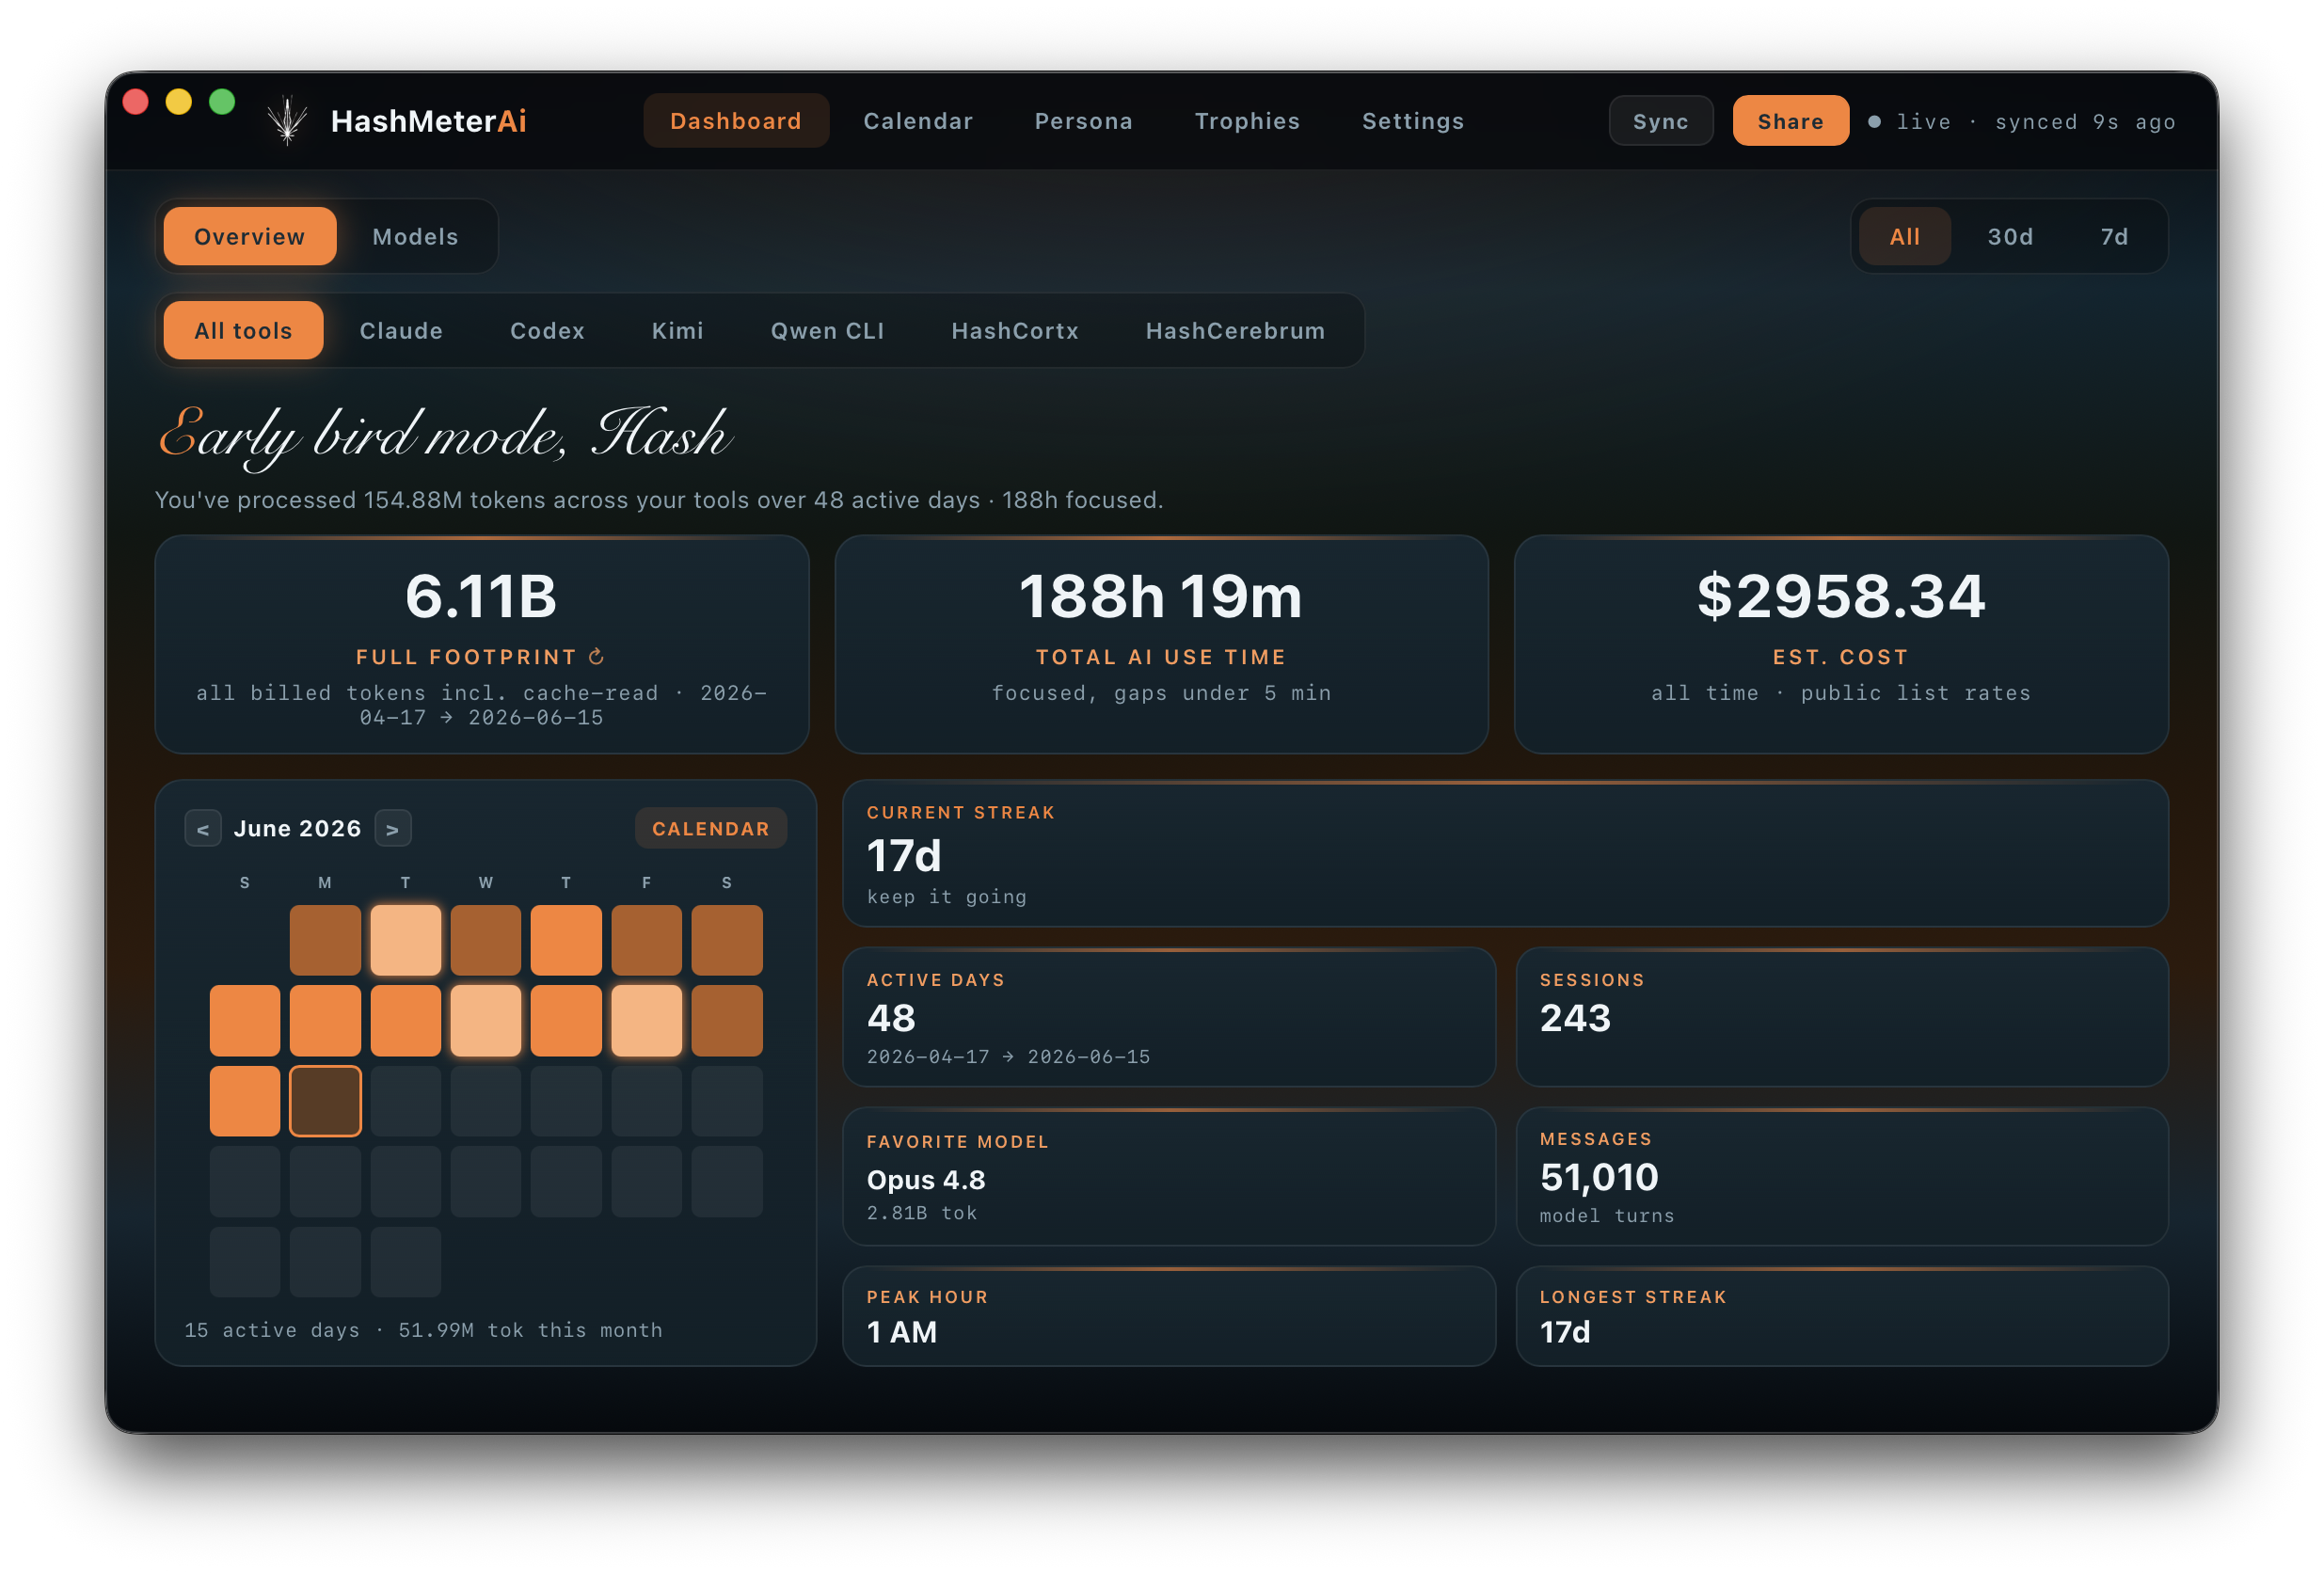Click '15 active days · 51.99M tok this month'

pyautogui.click(x=423, y=1330)
